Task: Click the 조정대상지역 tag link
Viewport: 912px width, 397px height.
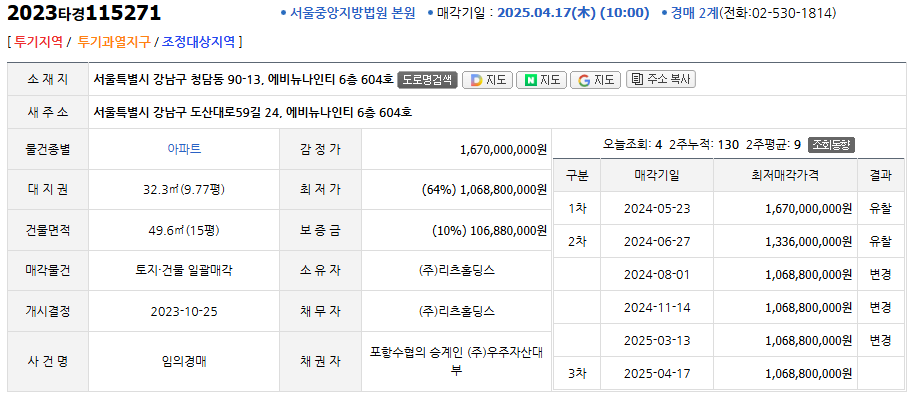Action: coord(198,41)
